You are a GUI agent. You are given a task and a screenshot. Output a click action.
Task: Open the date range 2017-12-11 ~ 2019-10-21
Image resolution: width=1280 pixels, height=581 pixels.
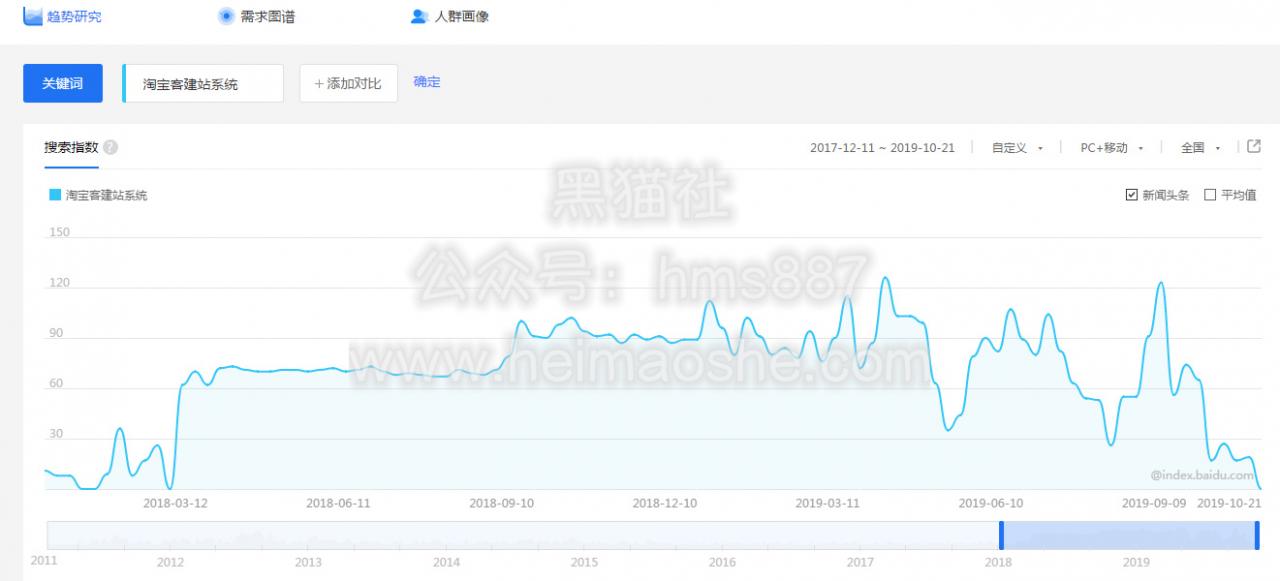[x=882, y=148]
